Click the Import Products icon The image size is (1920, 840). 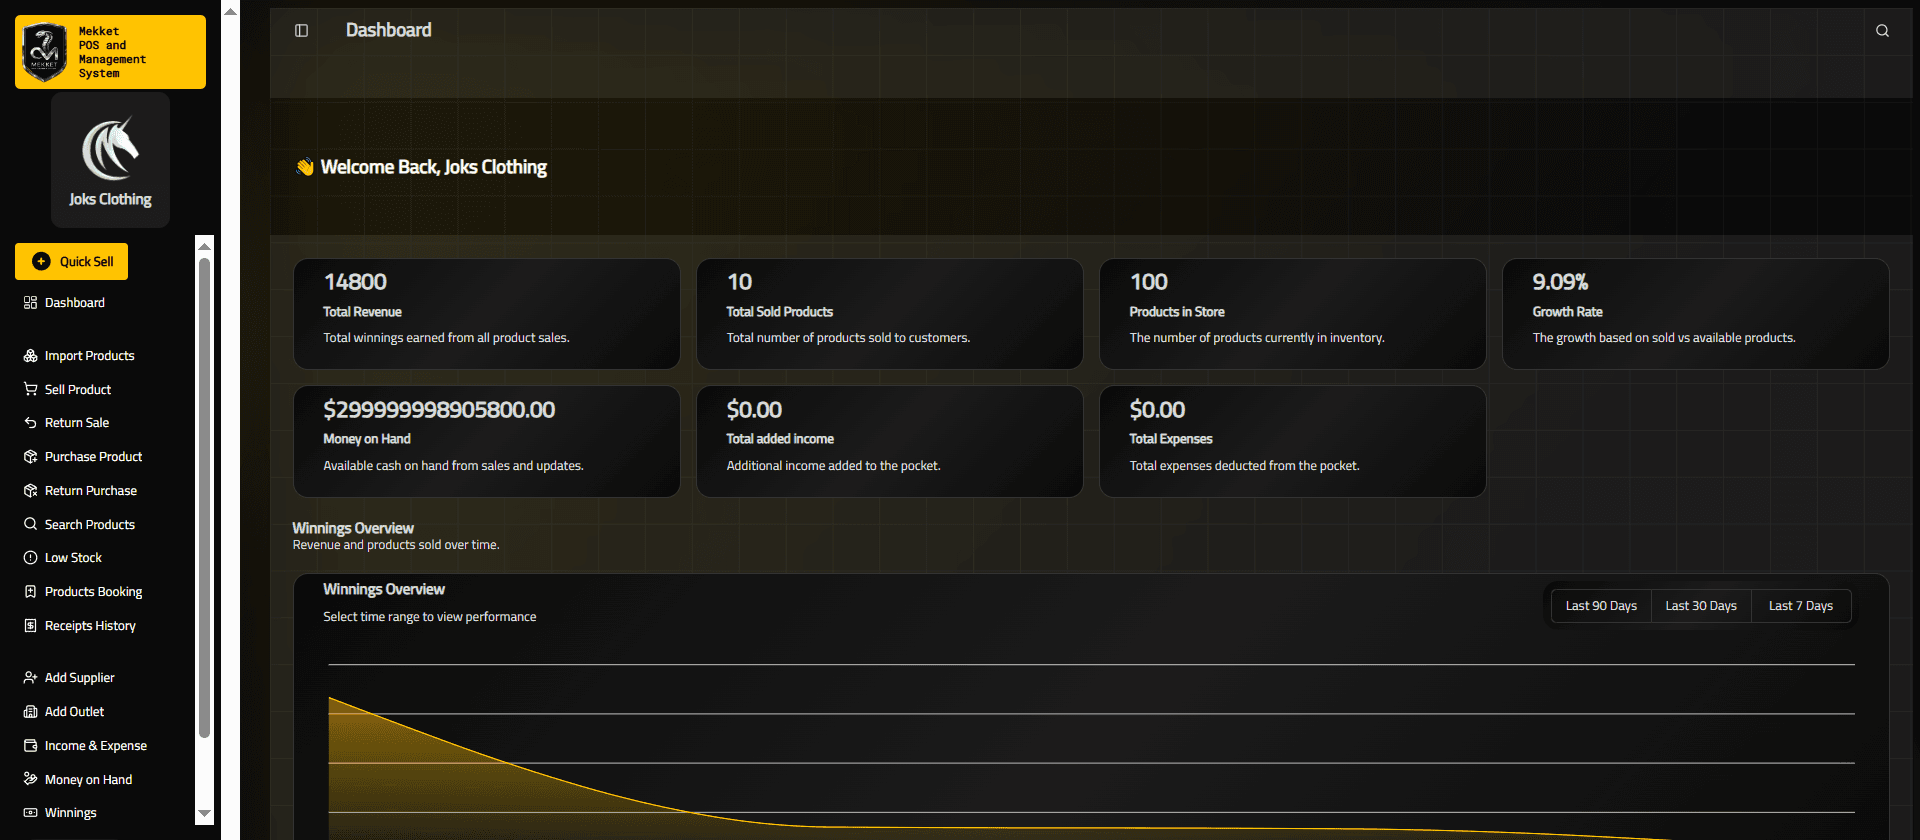(x=31, y=356)
